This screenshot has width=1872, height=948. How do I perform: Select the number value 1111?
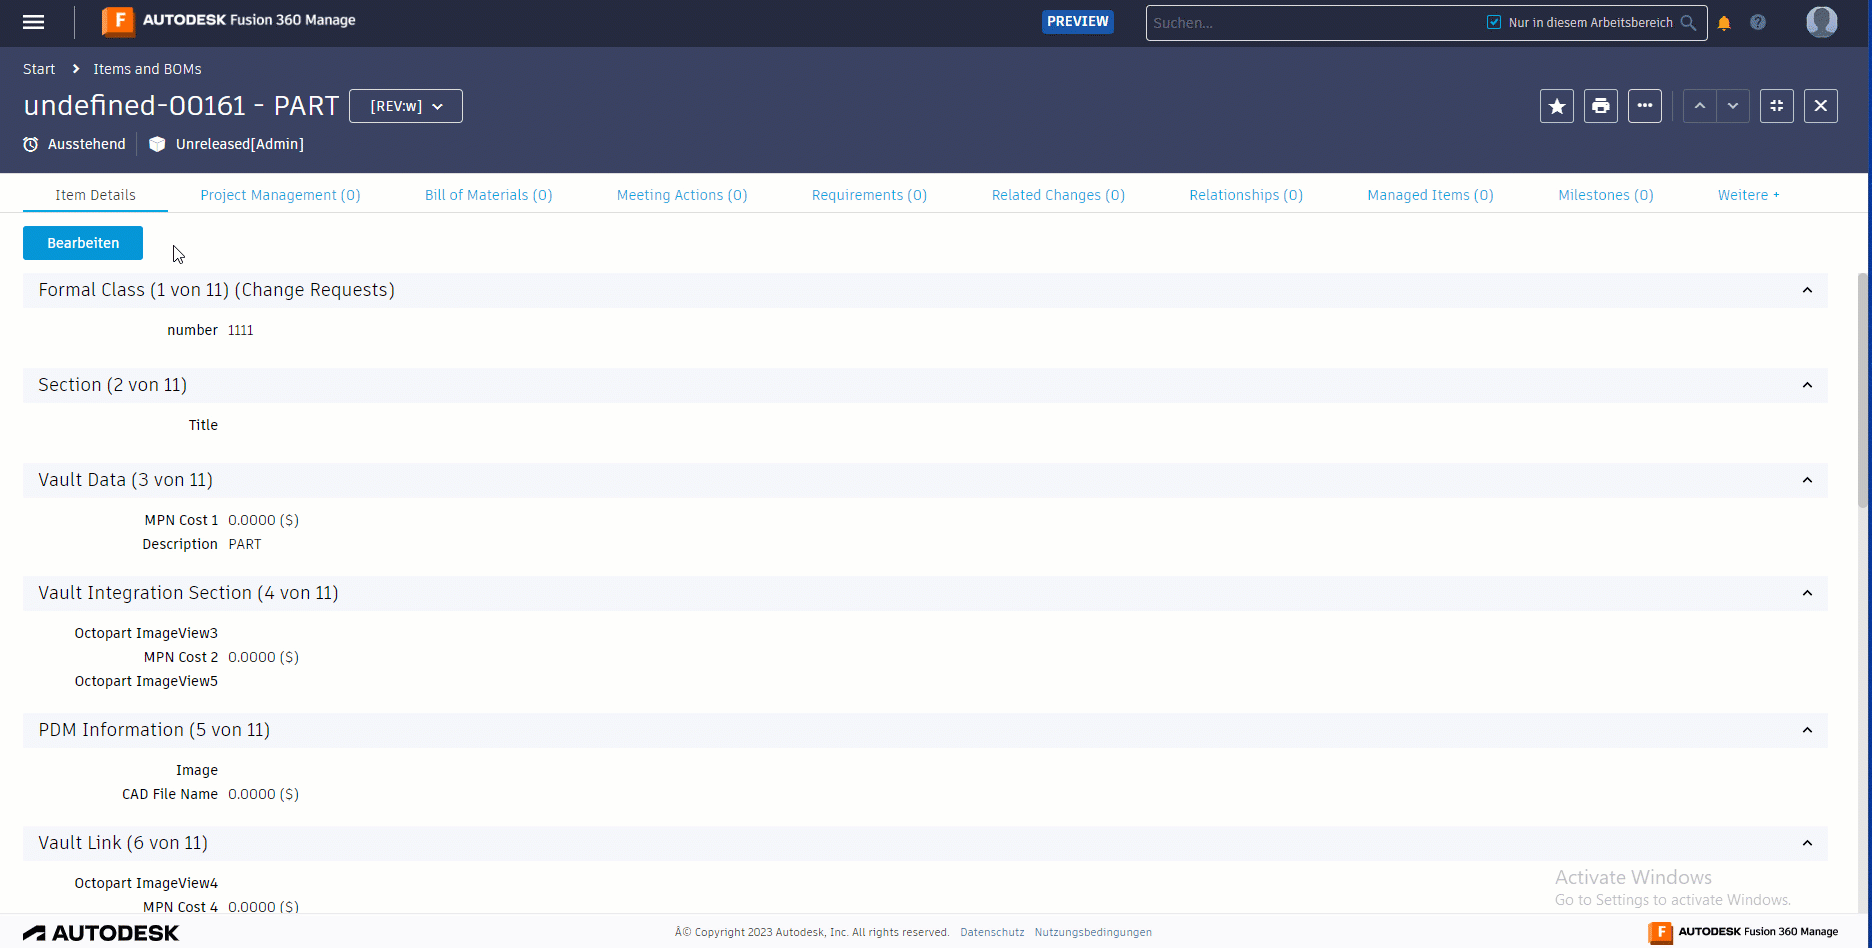coord(241,331)
